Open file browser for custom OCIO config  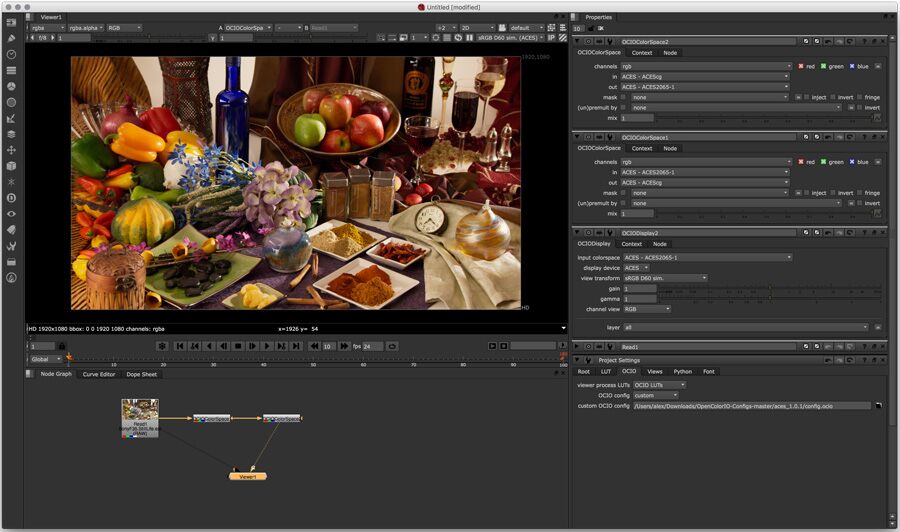tap(877, 406)
